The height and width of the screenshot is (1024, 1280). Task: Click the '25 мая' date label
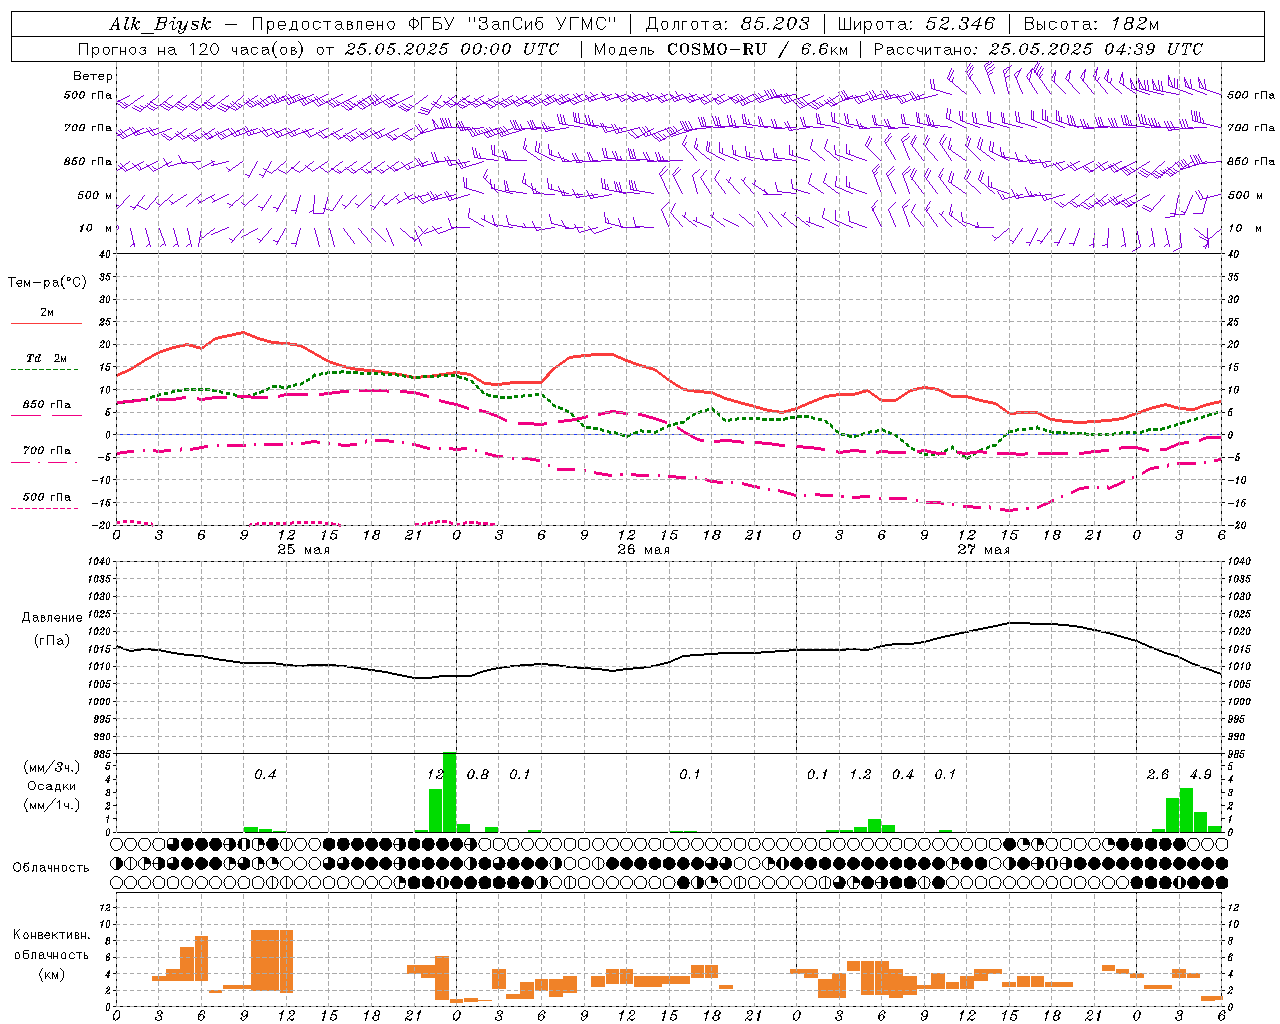(x=303, y=550)
